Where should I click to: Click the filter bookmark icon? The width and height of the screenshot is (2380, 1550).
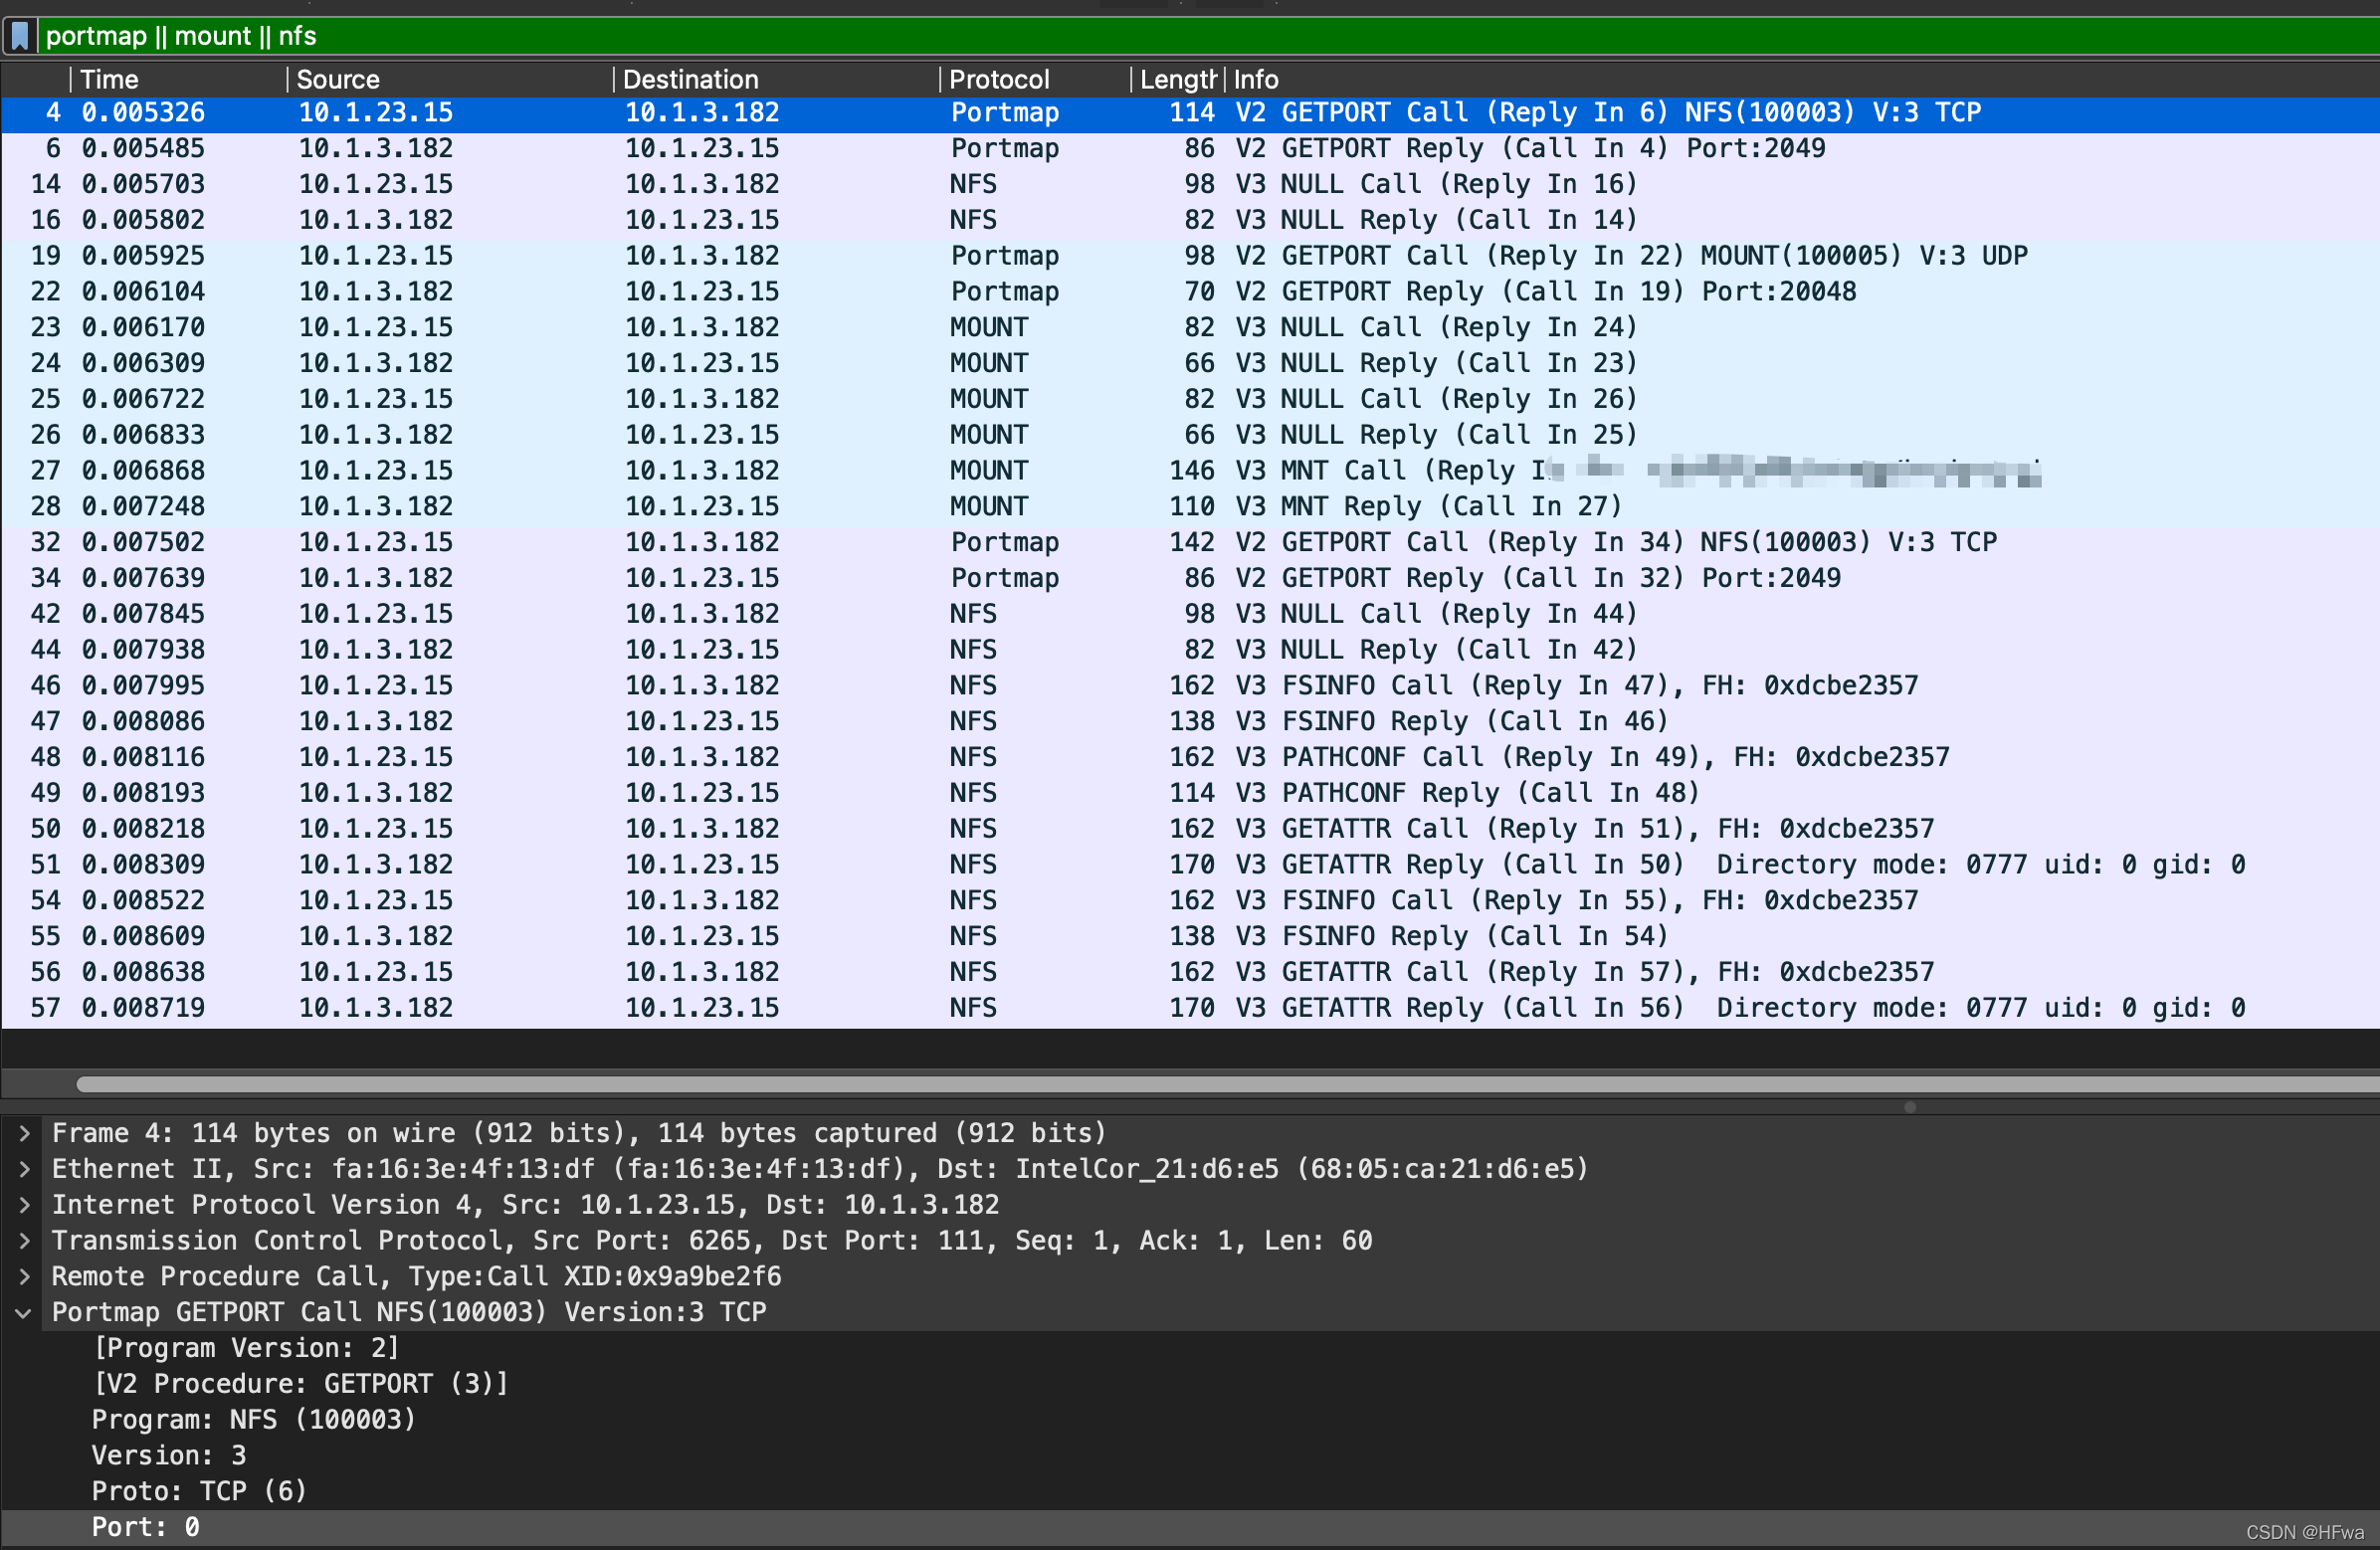click(20, 36)
